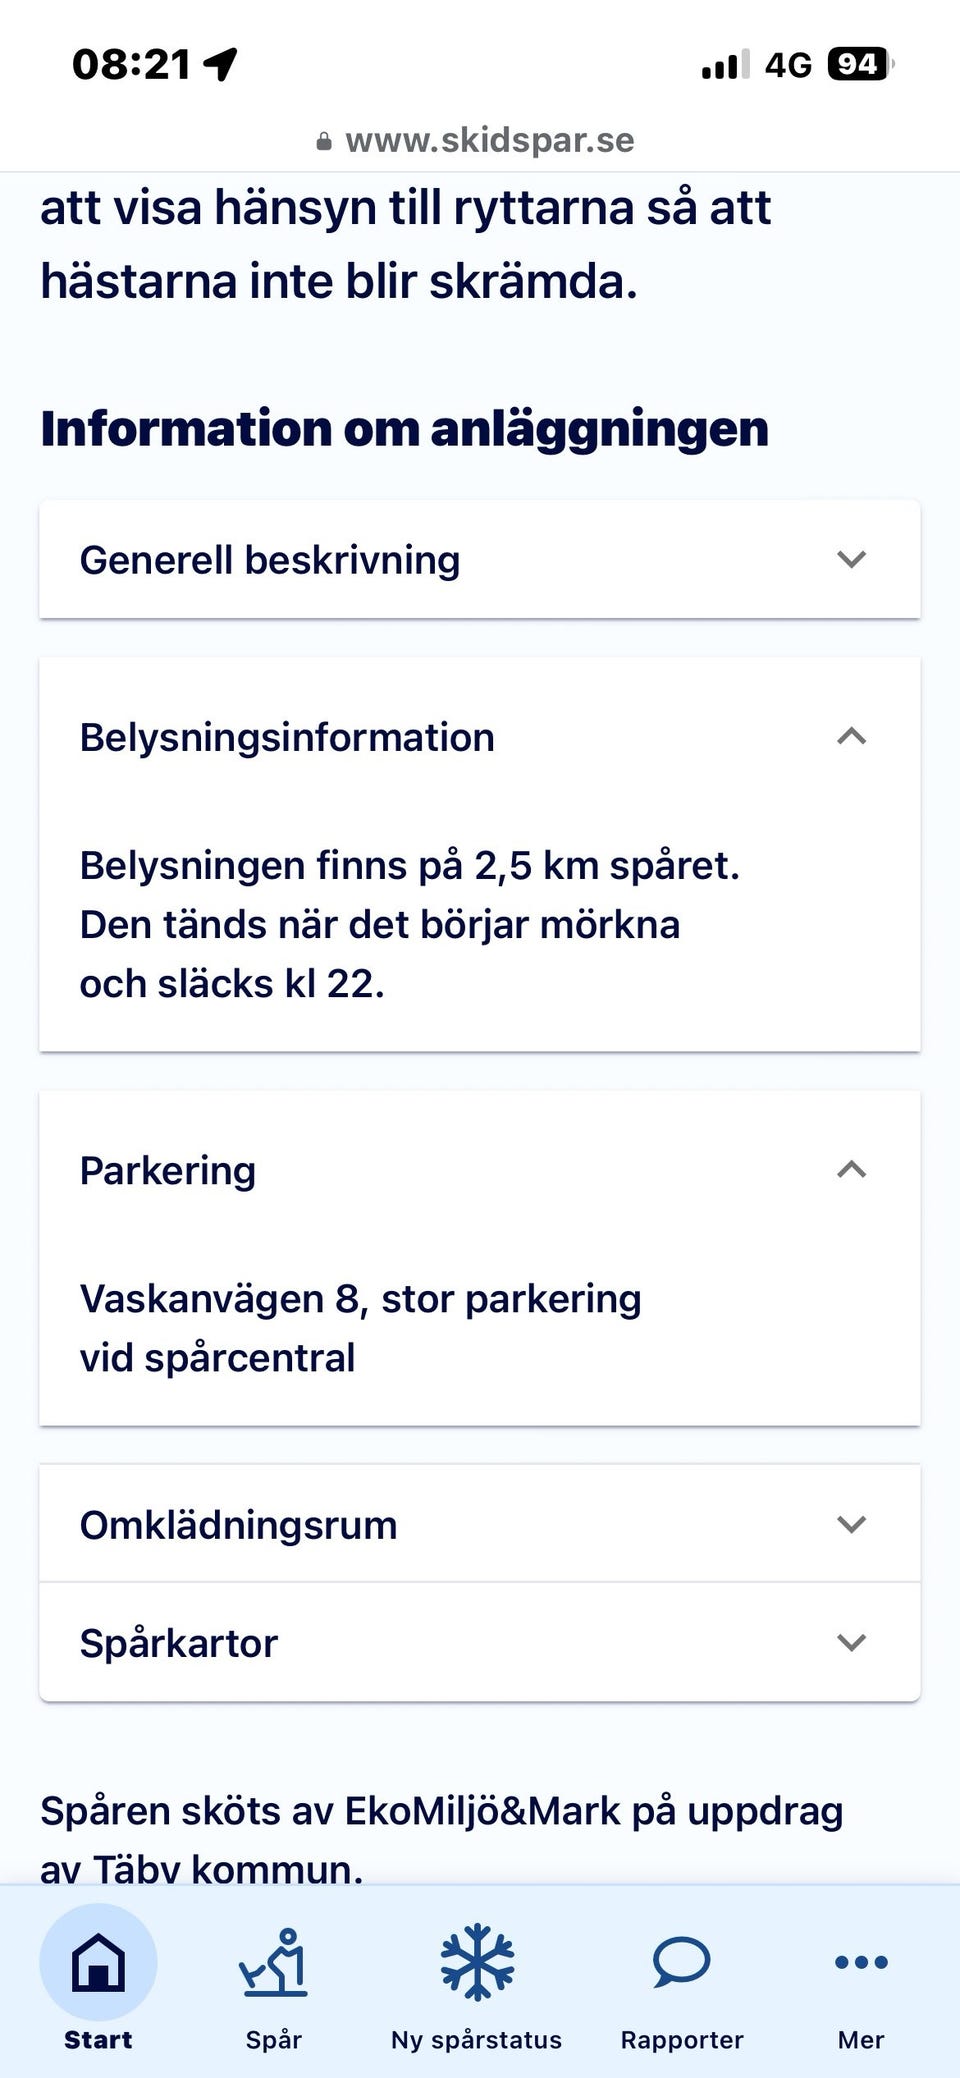Tap the Start home icon
This screenshot has height=2078, width=960.
pyautogui.click(x=98, y=1961)
